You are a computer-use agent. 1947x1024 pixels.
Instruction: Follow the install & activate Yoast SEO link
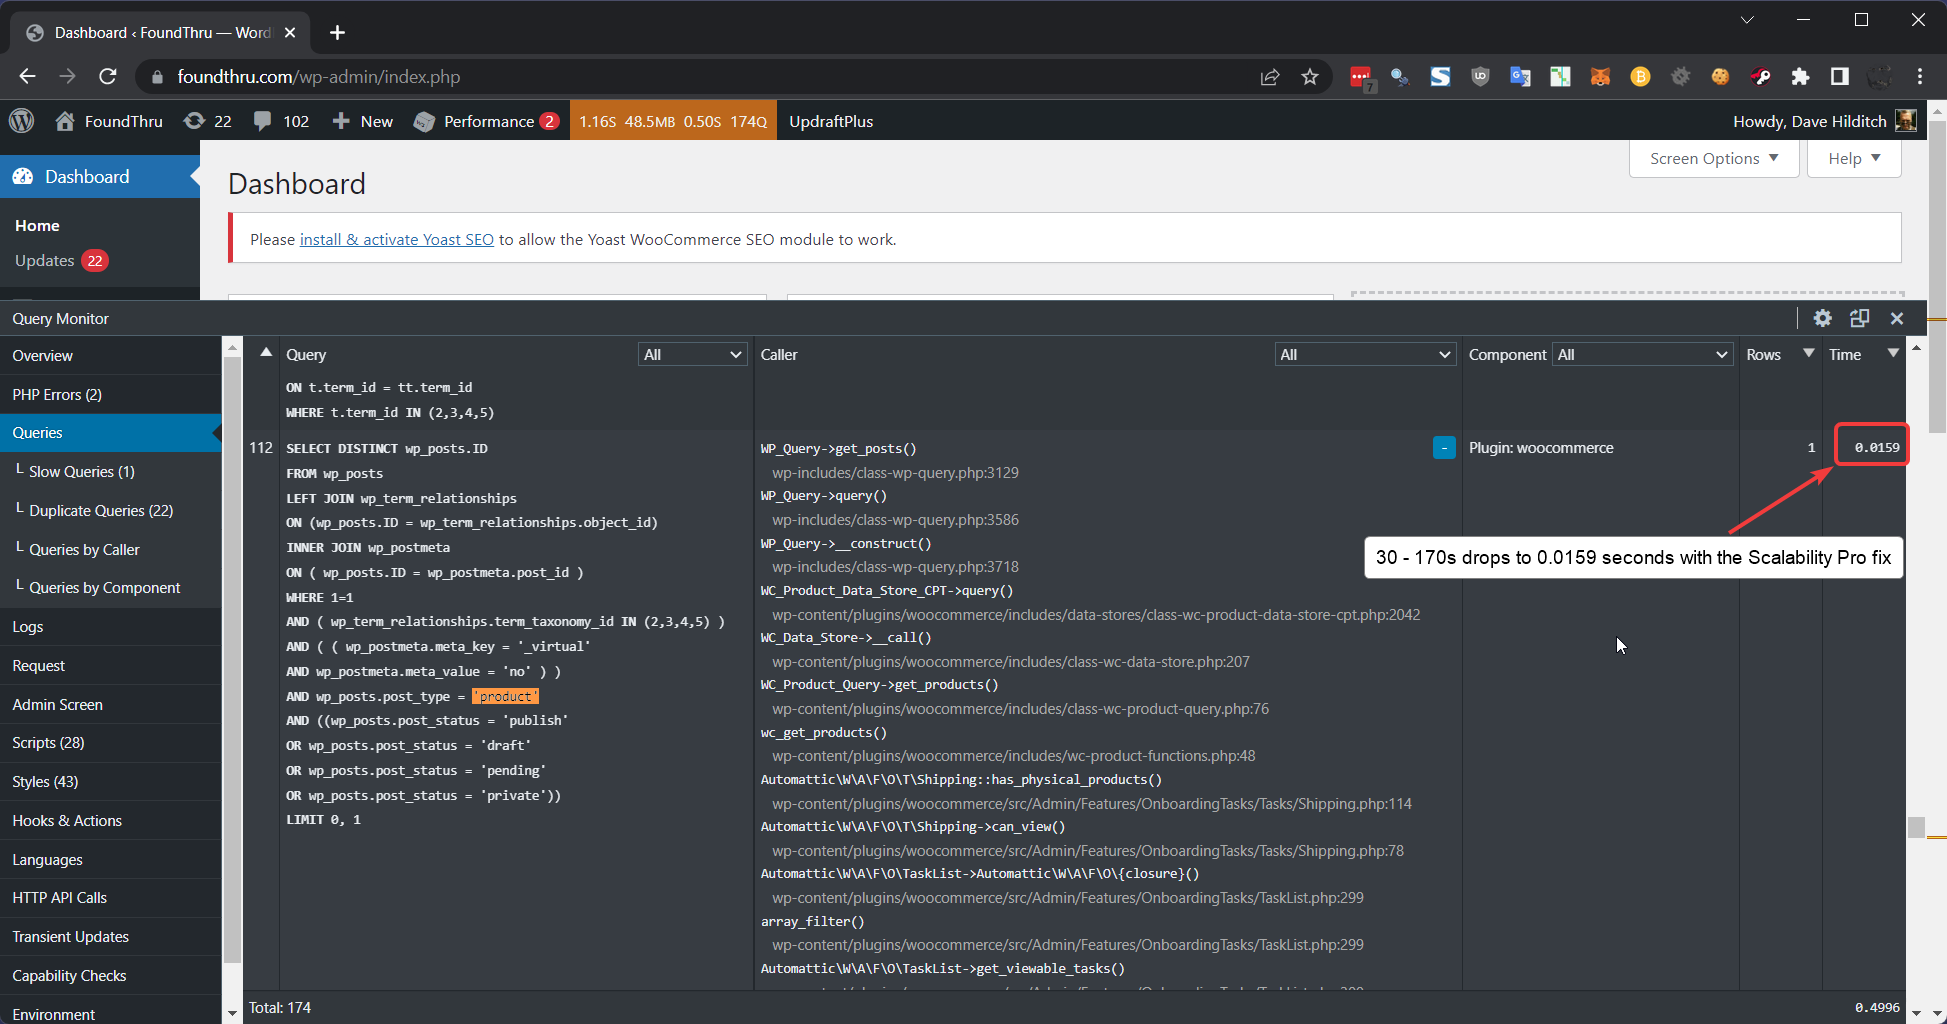[397, 240]
